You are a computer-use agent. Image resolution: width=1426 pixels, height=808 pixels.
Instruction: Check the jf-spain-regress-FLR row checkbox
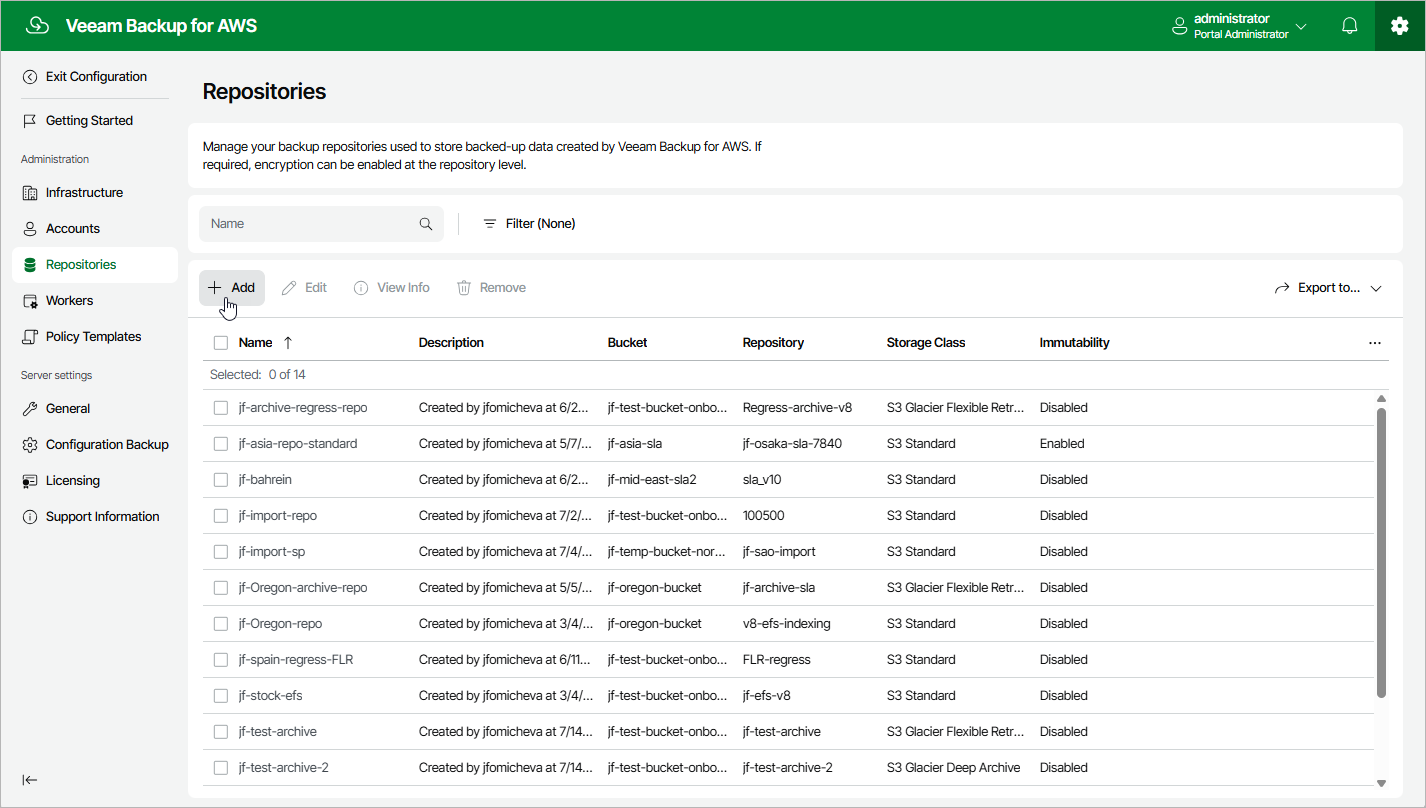click(221, 660)
